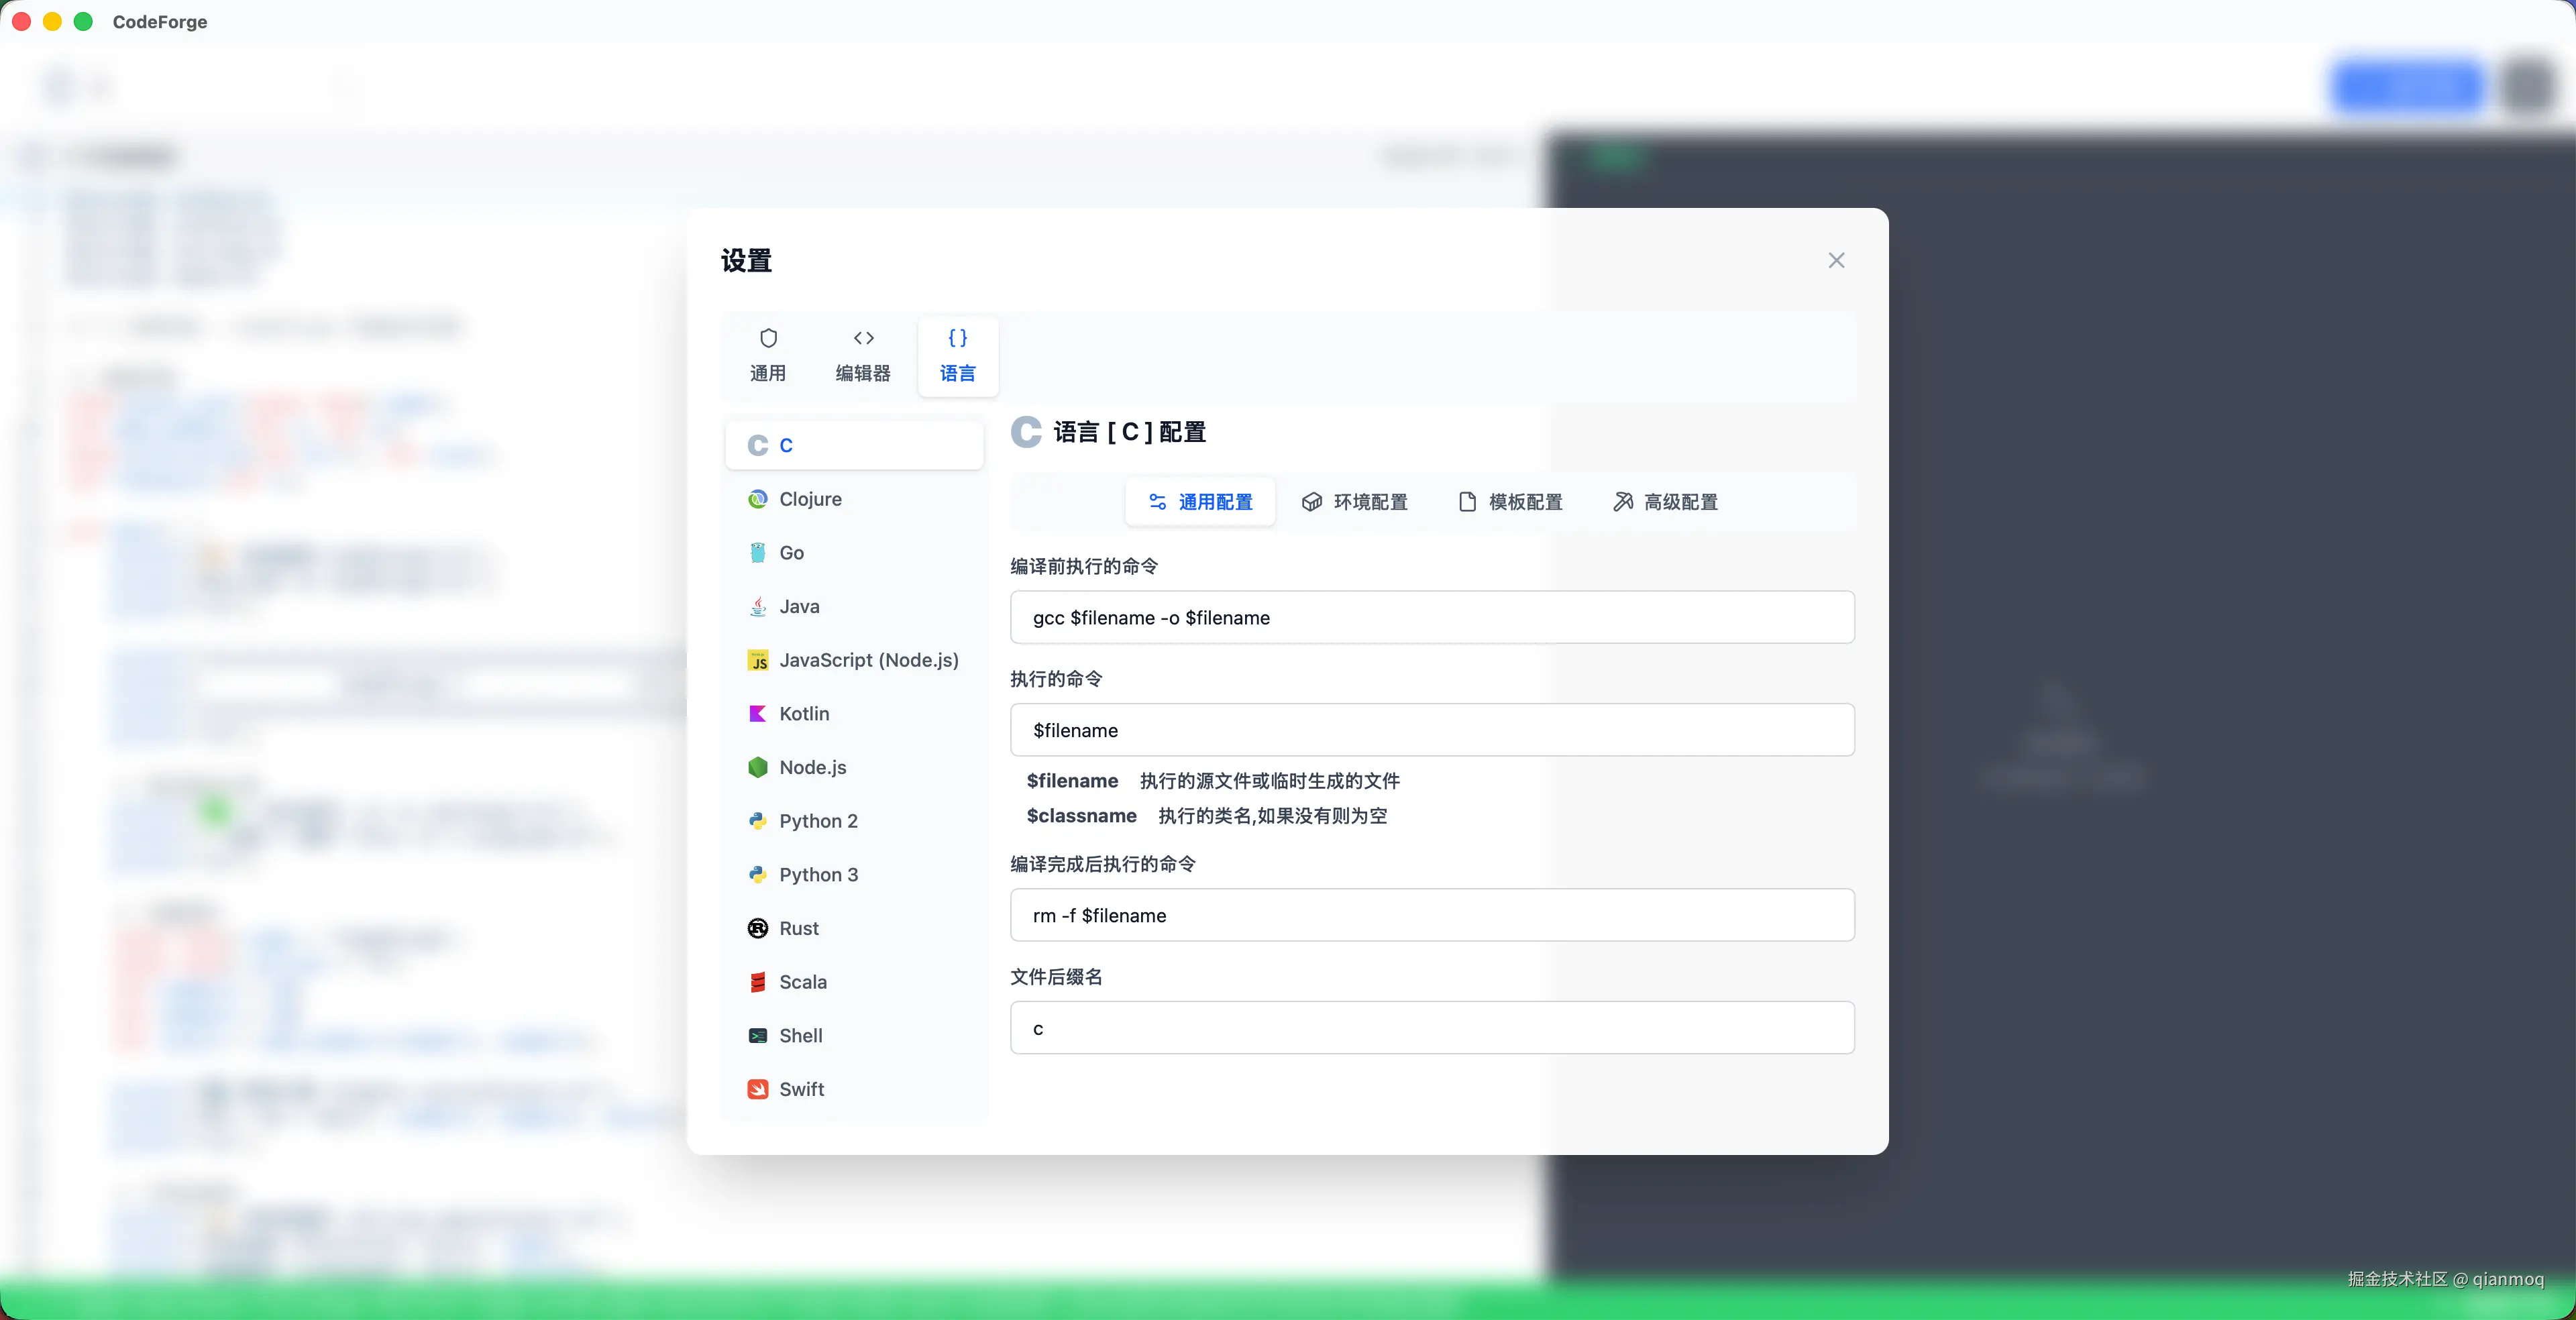
Task: Click the Kotlin language icon
Action: [757, 714]
